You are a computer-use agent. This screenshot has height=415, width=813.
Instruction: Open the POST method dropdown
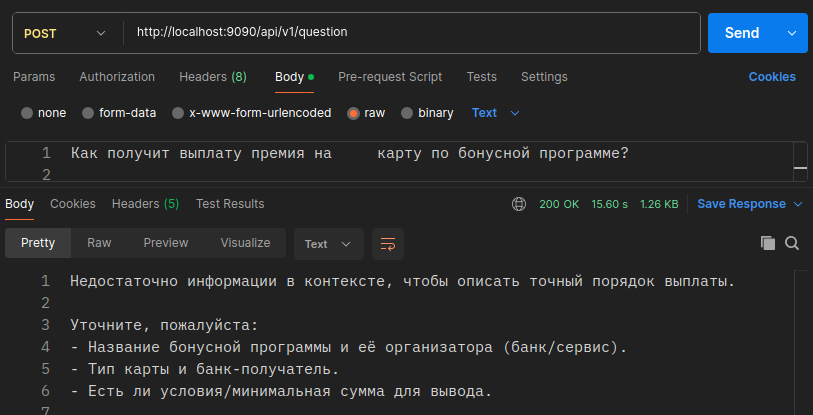click(x=65, y=33)
